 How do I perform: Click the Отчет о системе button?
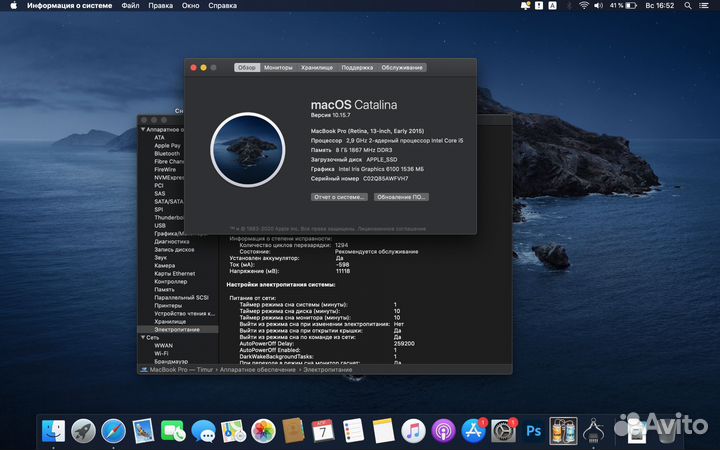point(339,197)
